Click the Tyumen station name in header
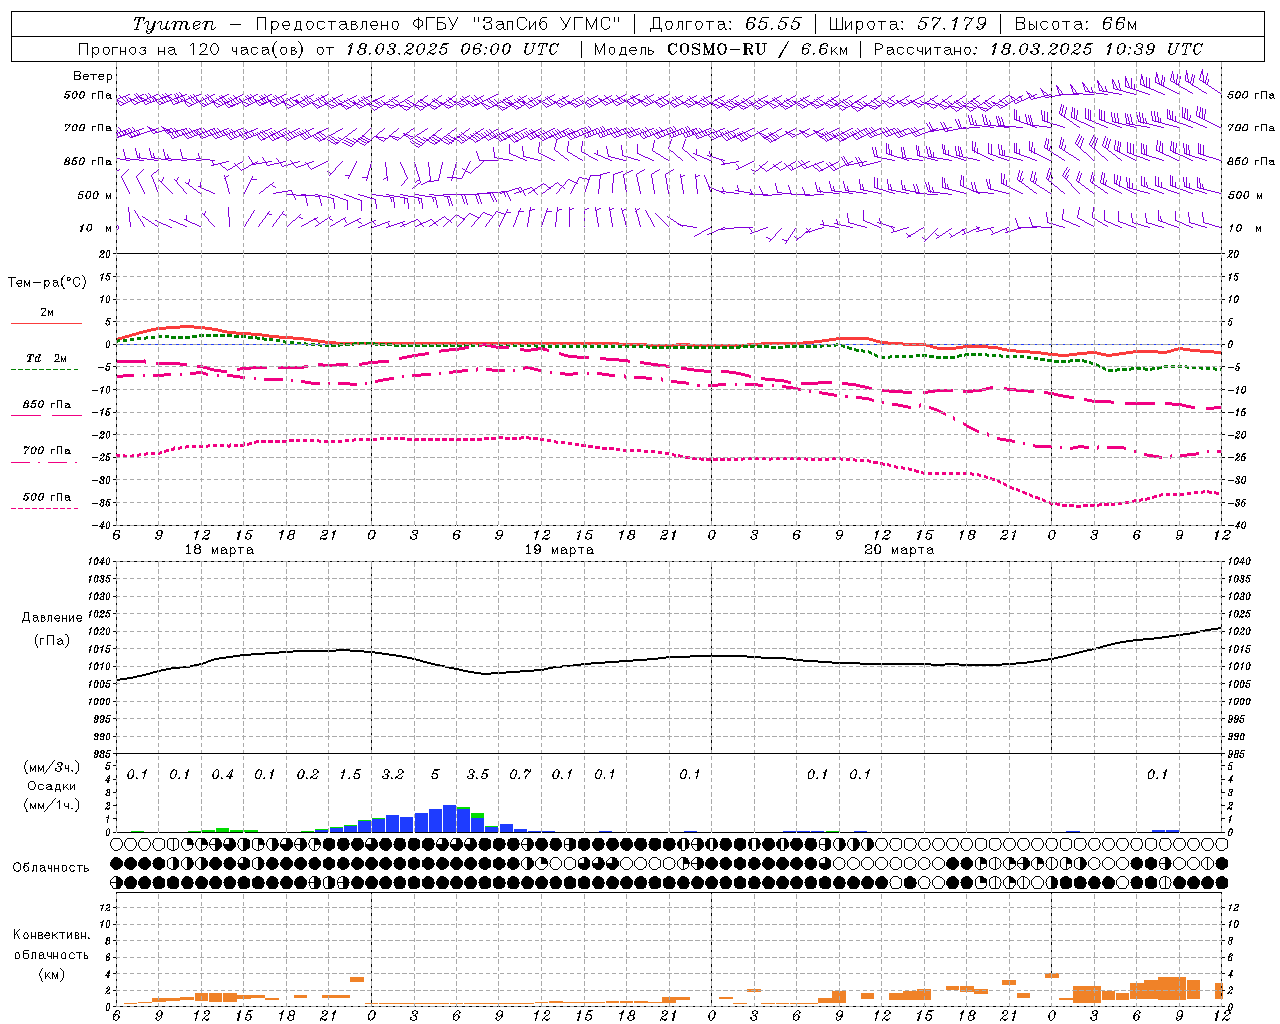This screenshot has width=1280, height=1024. coord(173,24)
